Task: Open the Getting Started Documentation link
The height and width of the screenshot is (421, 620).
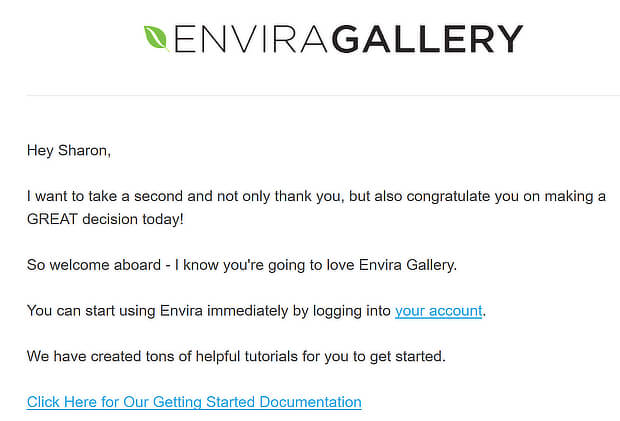Action: coord(194,402)
